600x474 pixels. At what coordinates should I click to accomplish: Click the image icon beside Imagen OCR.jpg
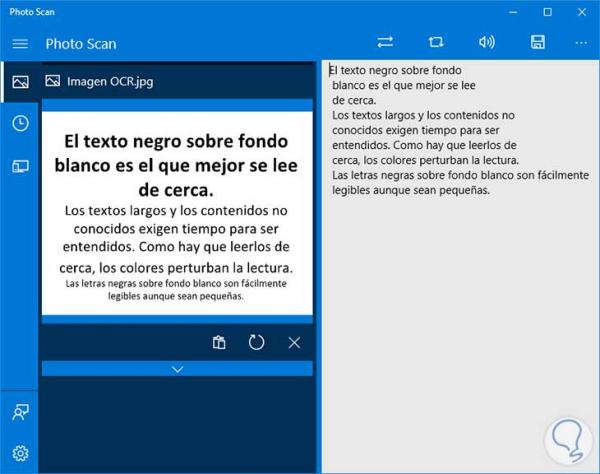click(52, 81)
